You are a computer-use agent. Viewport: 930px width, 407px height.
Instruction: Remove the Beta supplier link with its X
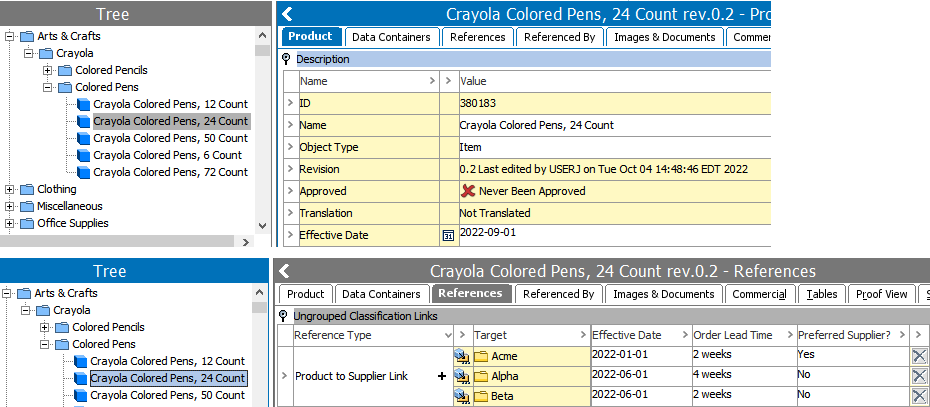click(x=919, y=396)
